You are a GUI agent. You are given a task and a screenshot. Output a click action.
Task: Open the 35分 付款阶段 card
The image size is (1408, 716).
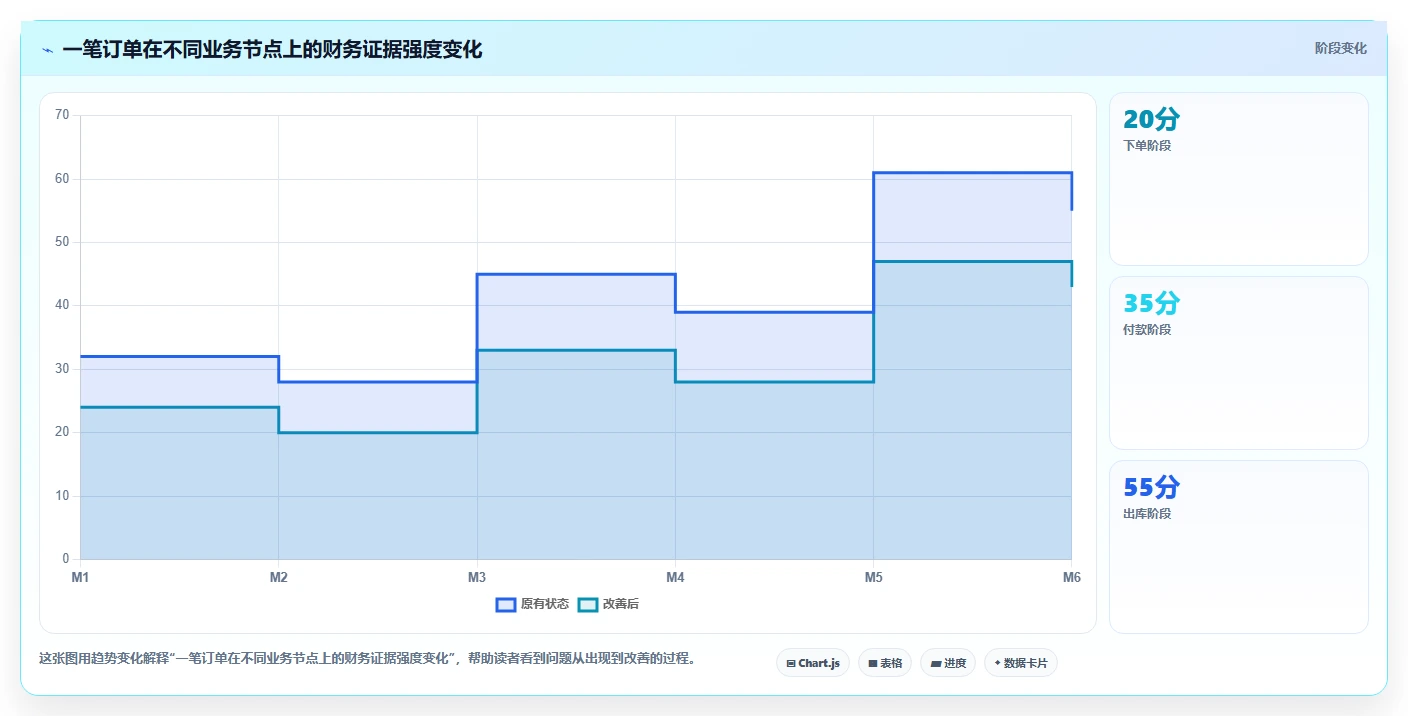click(1238, 363)
